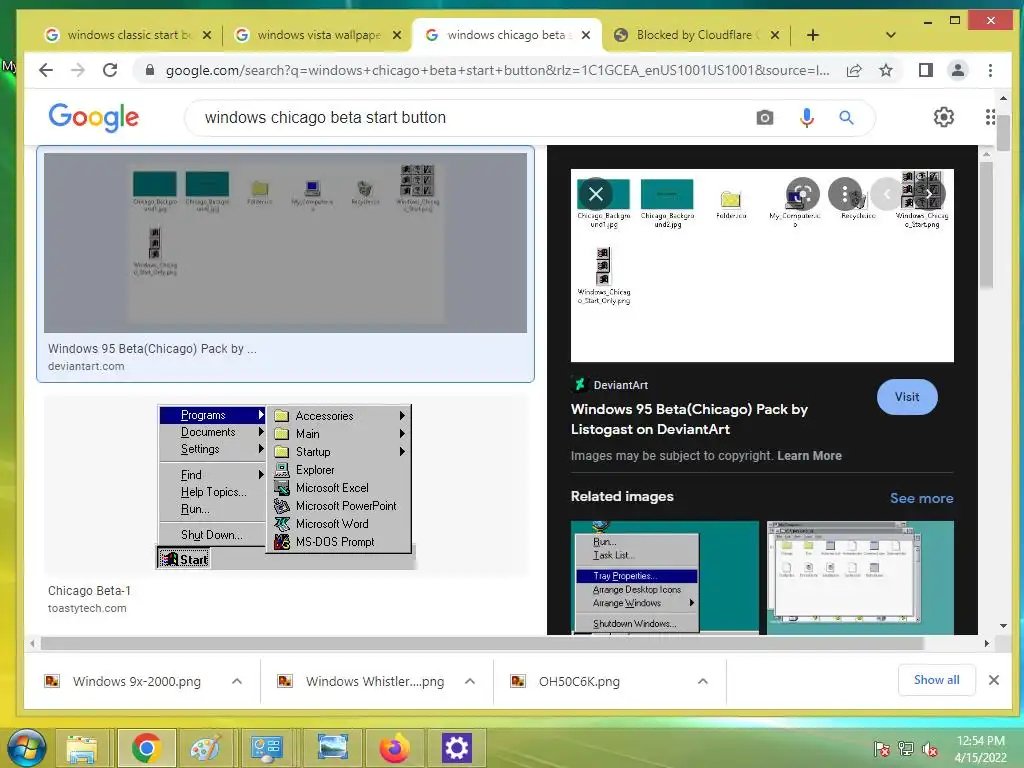The image size is (1024, 768).
Task: Click the preview panel vertical scrollbar
Action: [x=986, y=225]
